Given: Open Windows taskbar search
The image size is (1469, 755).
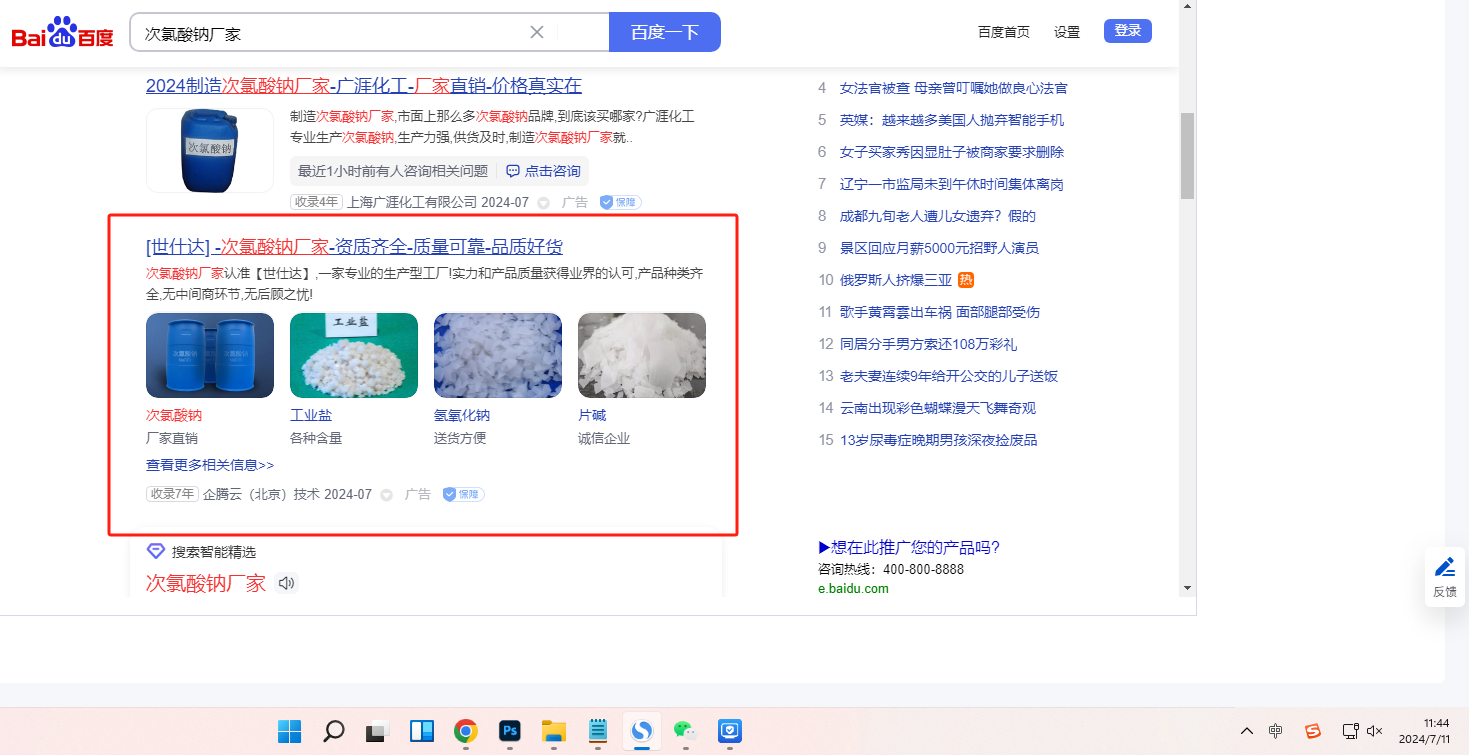Looking at the screenshot, I should click(334, 731).
